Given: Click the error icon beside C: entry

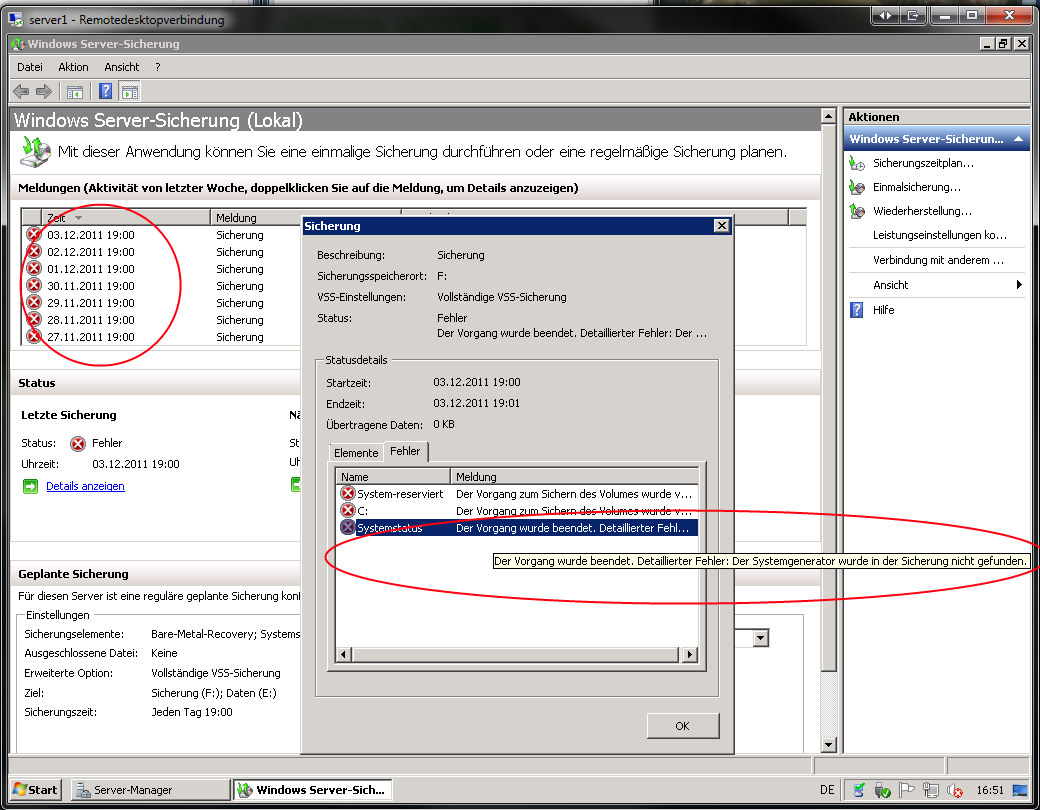Looking at the screenshot, I should pos(348,511).
